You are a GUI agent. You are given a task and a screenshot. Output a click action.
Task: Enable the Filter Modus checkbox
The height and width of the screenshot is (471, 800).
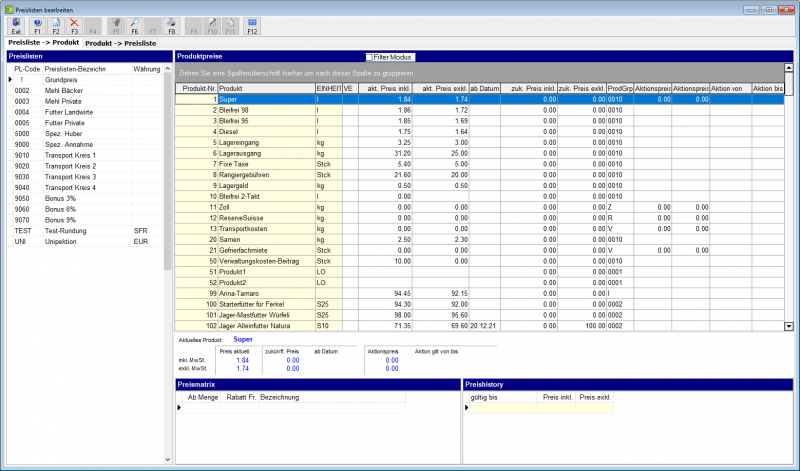tap(369, 58)
